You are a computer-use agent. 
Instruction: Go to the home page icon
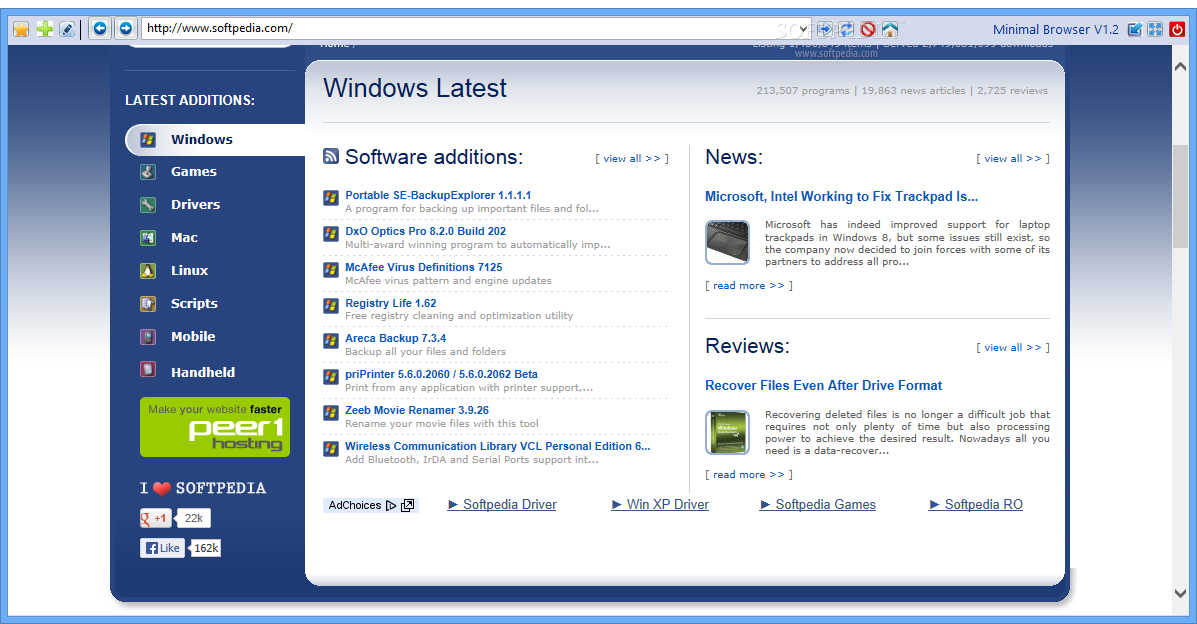tap(890, 29)
